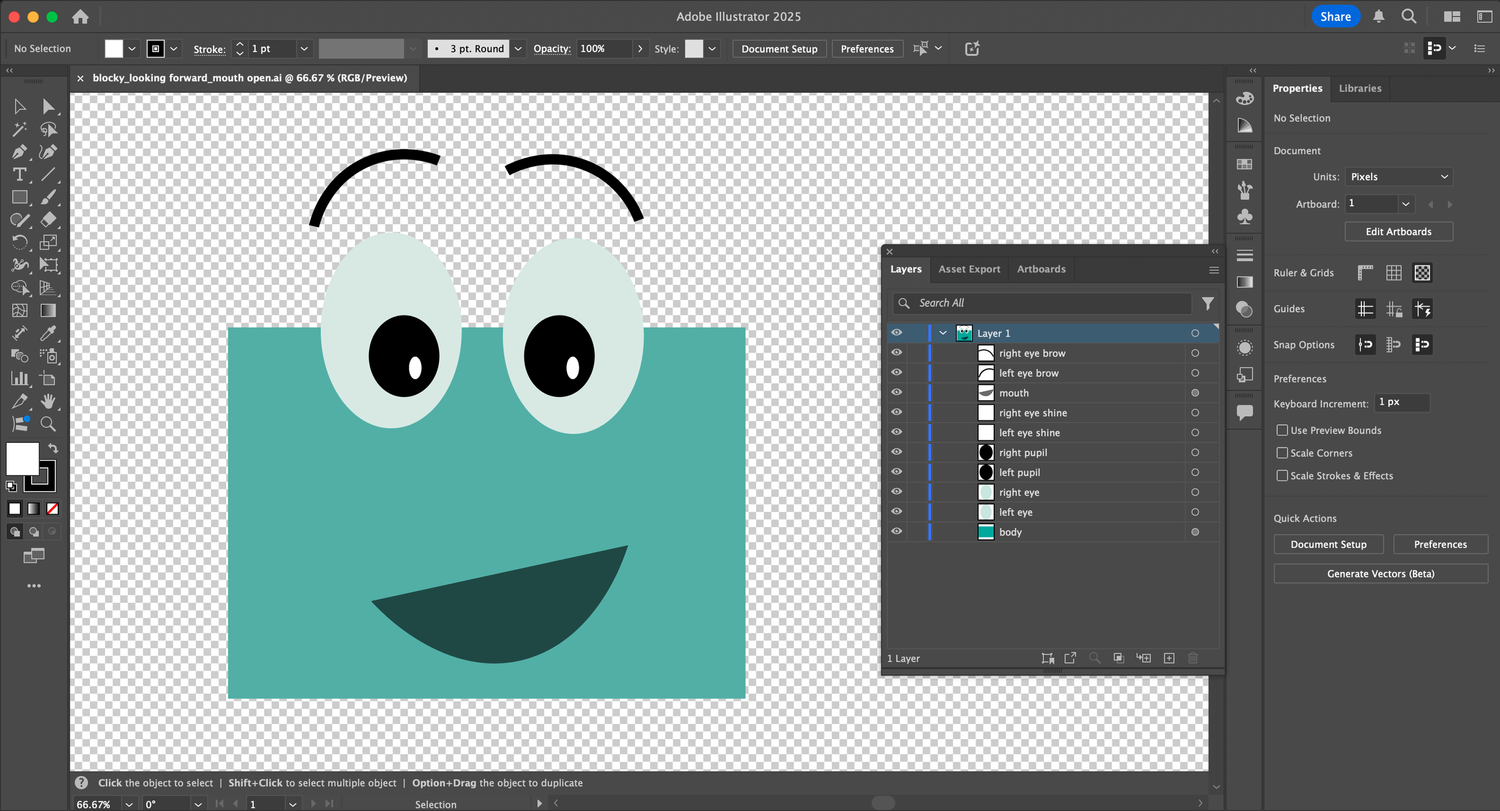The width and height of the screenshot is (1500, 811).
Task: Open zoom level dropdown in status bar
Action: (129, 804)
